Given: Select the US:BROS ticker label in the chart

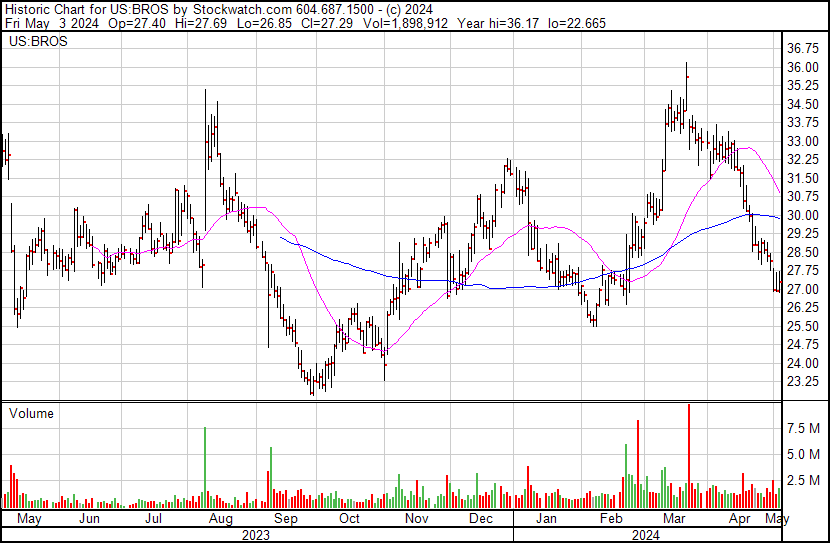Looking at the screenshot, I should pos(39,41).
